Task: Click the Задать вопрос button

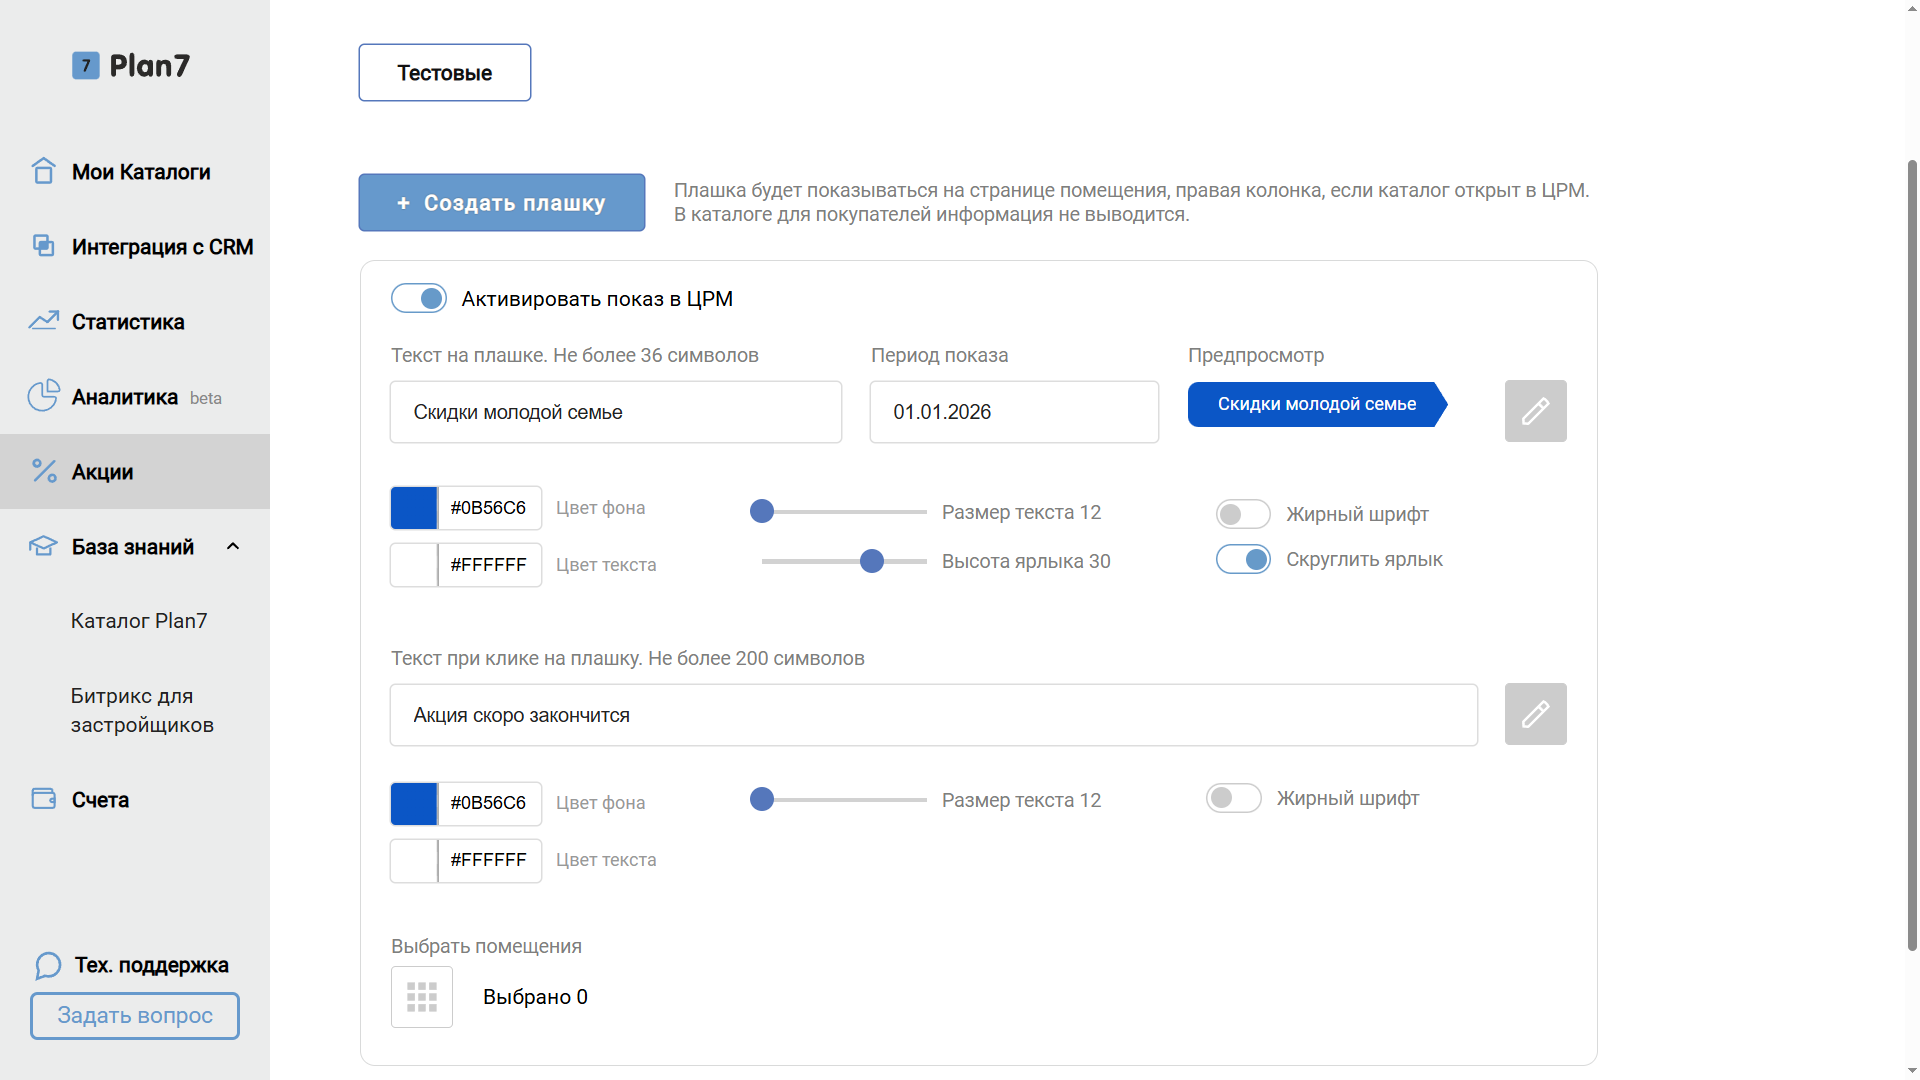Action: 135,1016
